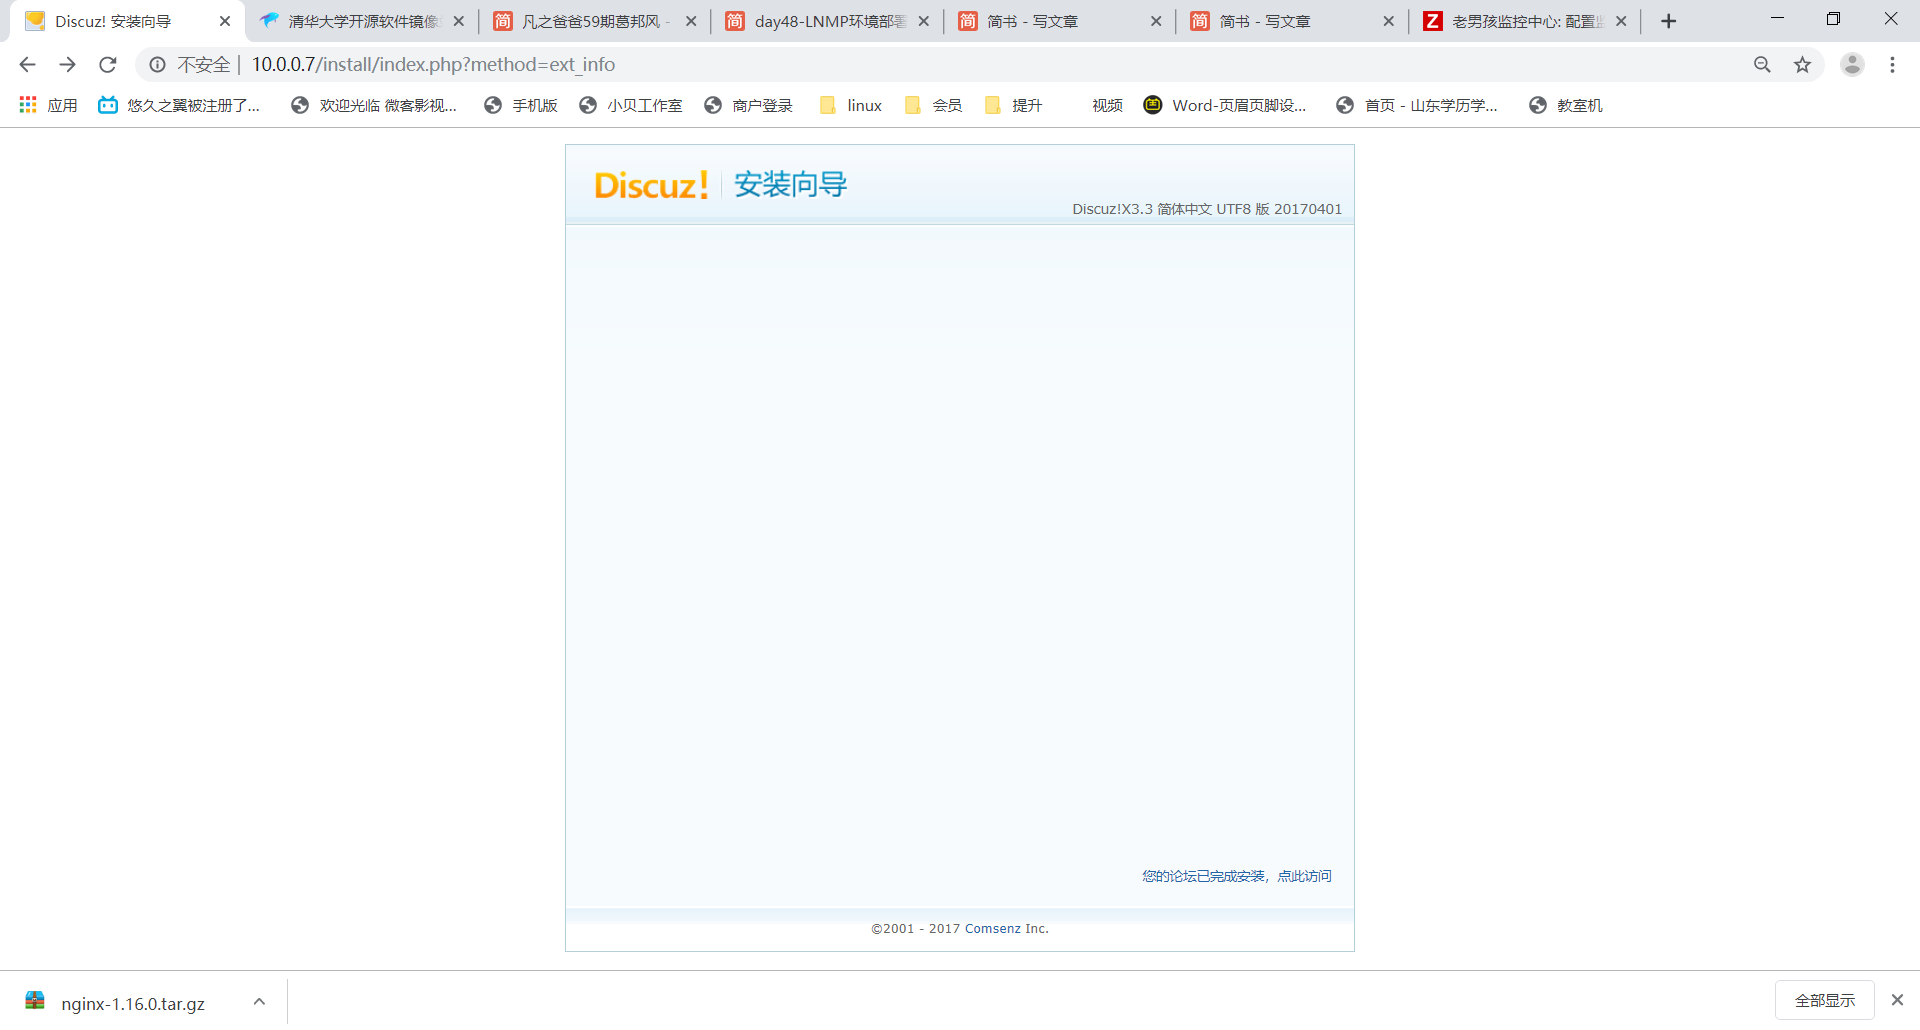
Task: Reload the Discuz install page
Action: [x=107, y=64]
